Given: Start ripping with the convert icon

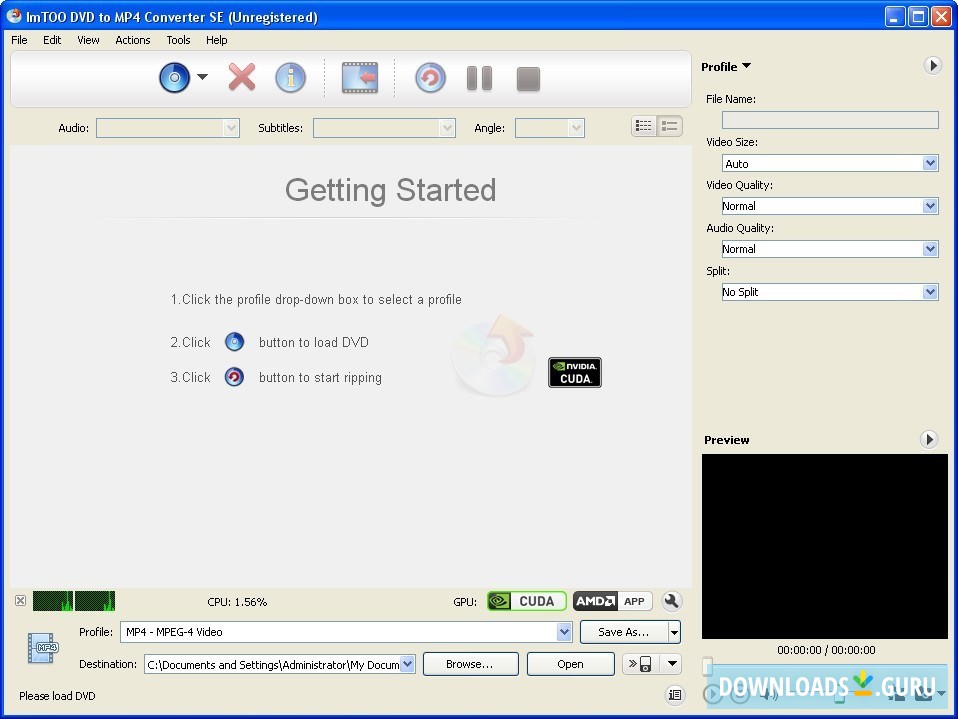Looking at the screenshot, I should (x=430, y=78).
